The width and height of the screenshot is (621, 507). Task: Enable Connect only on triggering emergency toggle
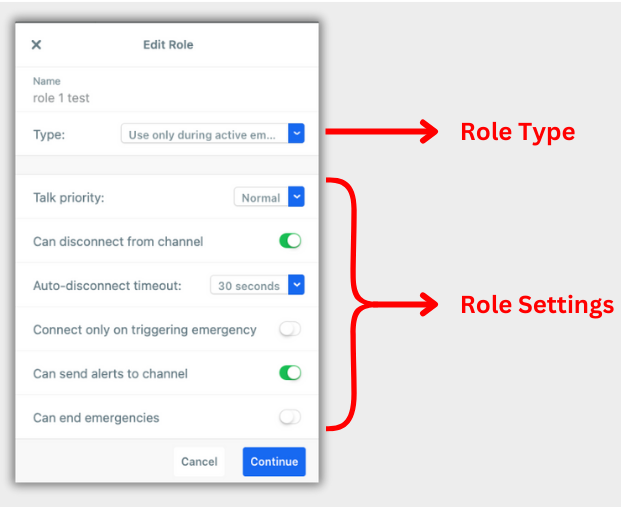(x=290, y=329)
